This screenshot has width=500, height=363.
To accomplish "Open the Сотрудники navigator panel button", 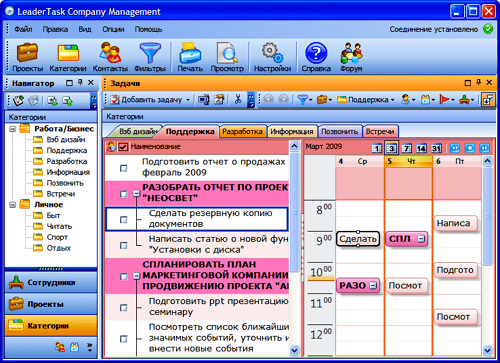I will (51, 283).
